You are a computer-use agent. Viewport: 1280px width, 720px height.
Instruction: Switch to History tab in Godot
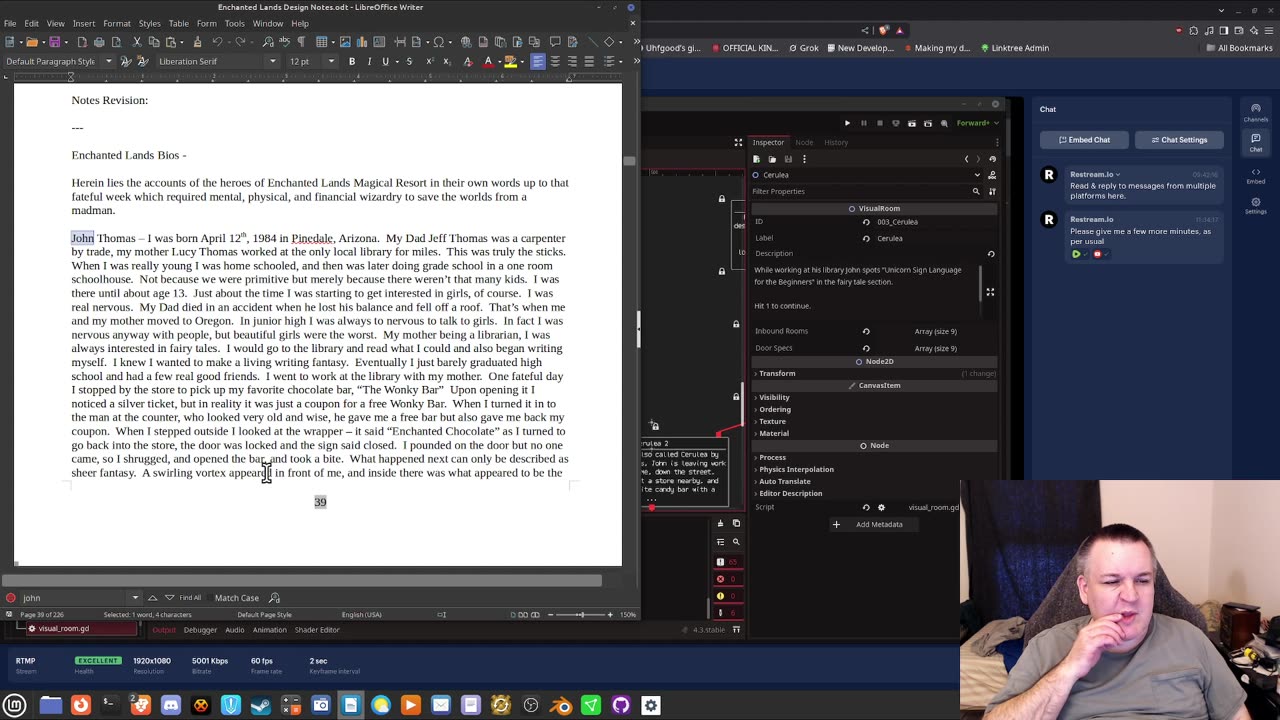click(x=836, y=142)
